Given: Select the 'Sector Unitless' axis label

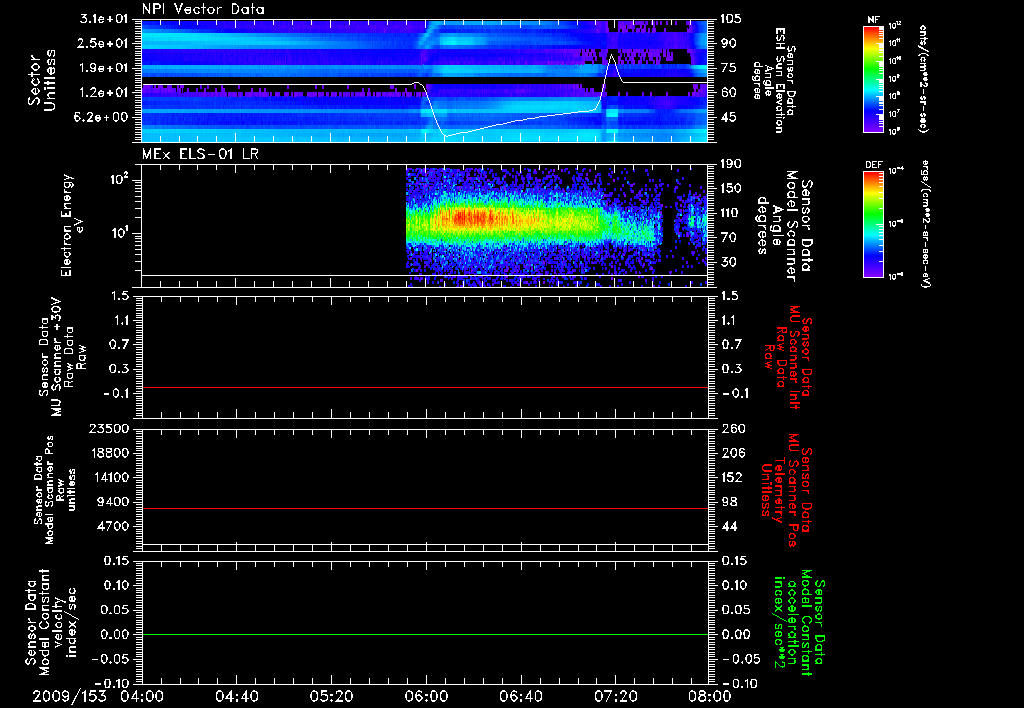Looking at the screenshot, I should 41,80.
